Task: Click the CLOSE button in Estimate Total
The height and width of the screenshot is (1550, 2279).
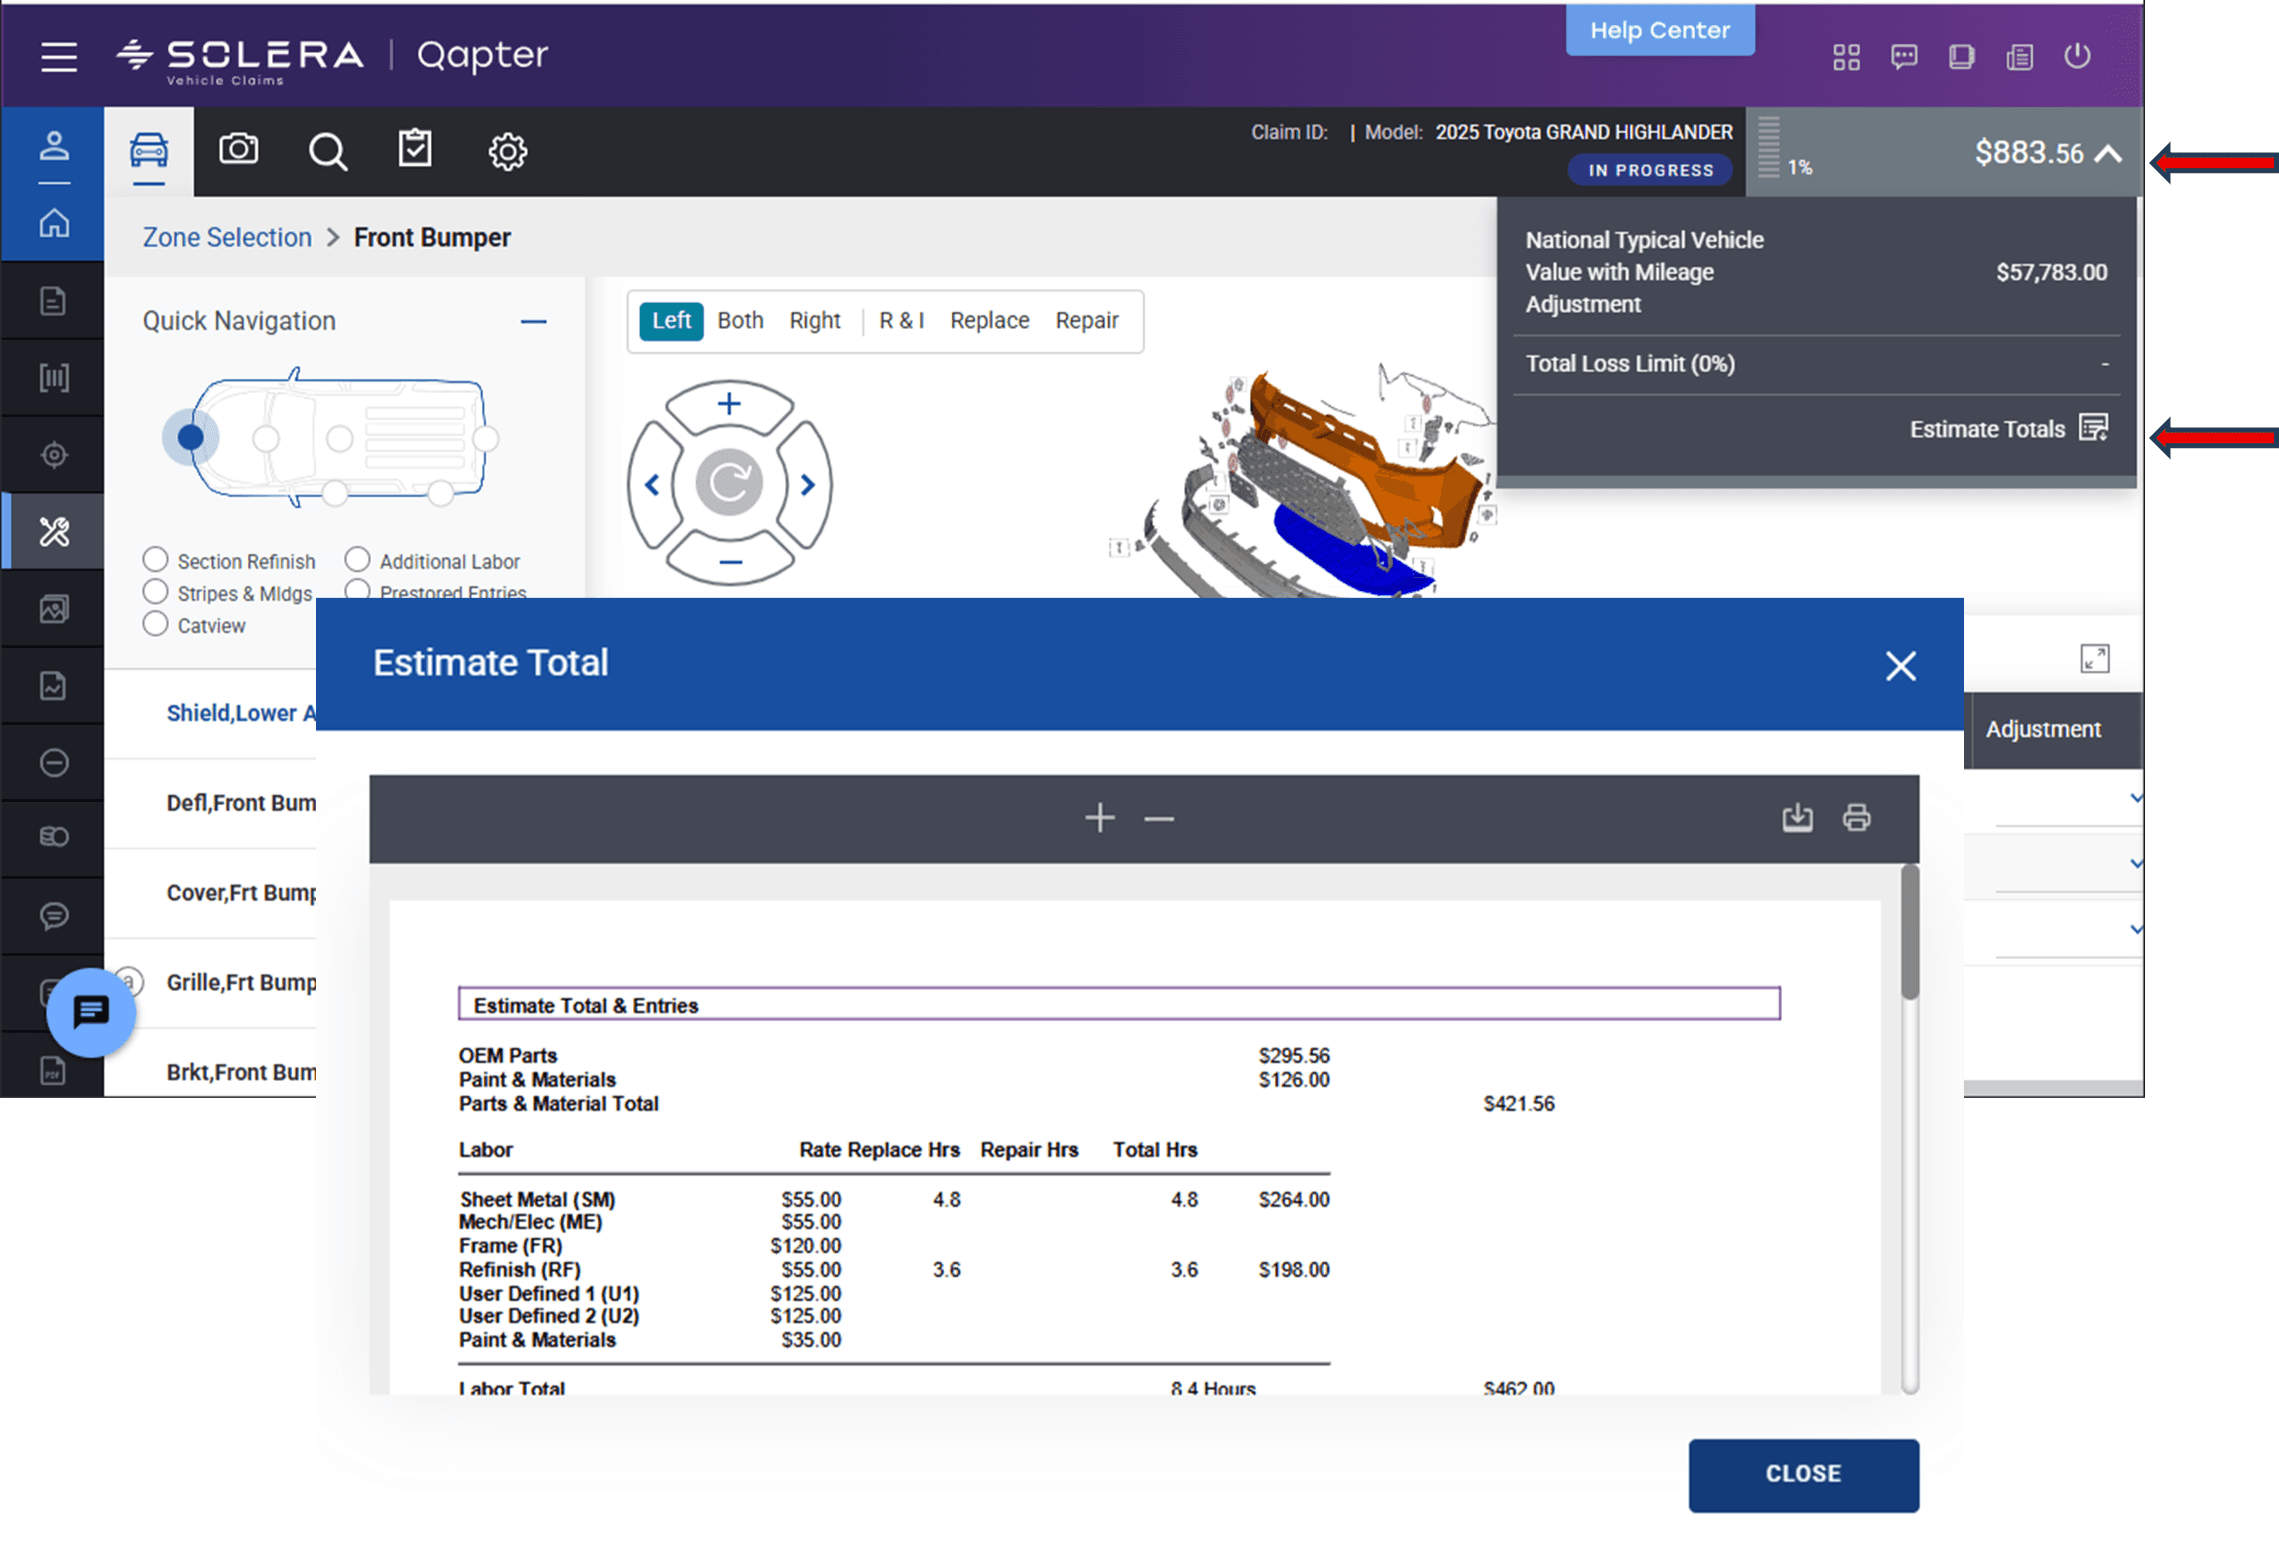Action: click(x=1802, y=1474)
